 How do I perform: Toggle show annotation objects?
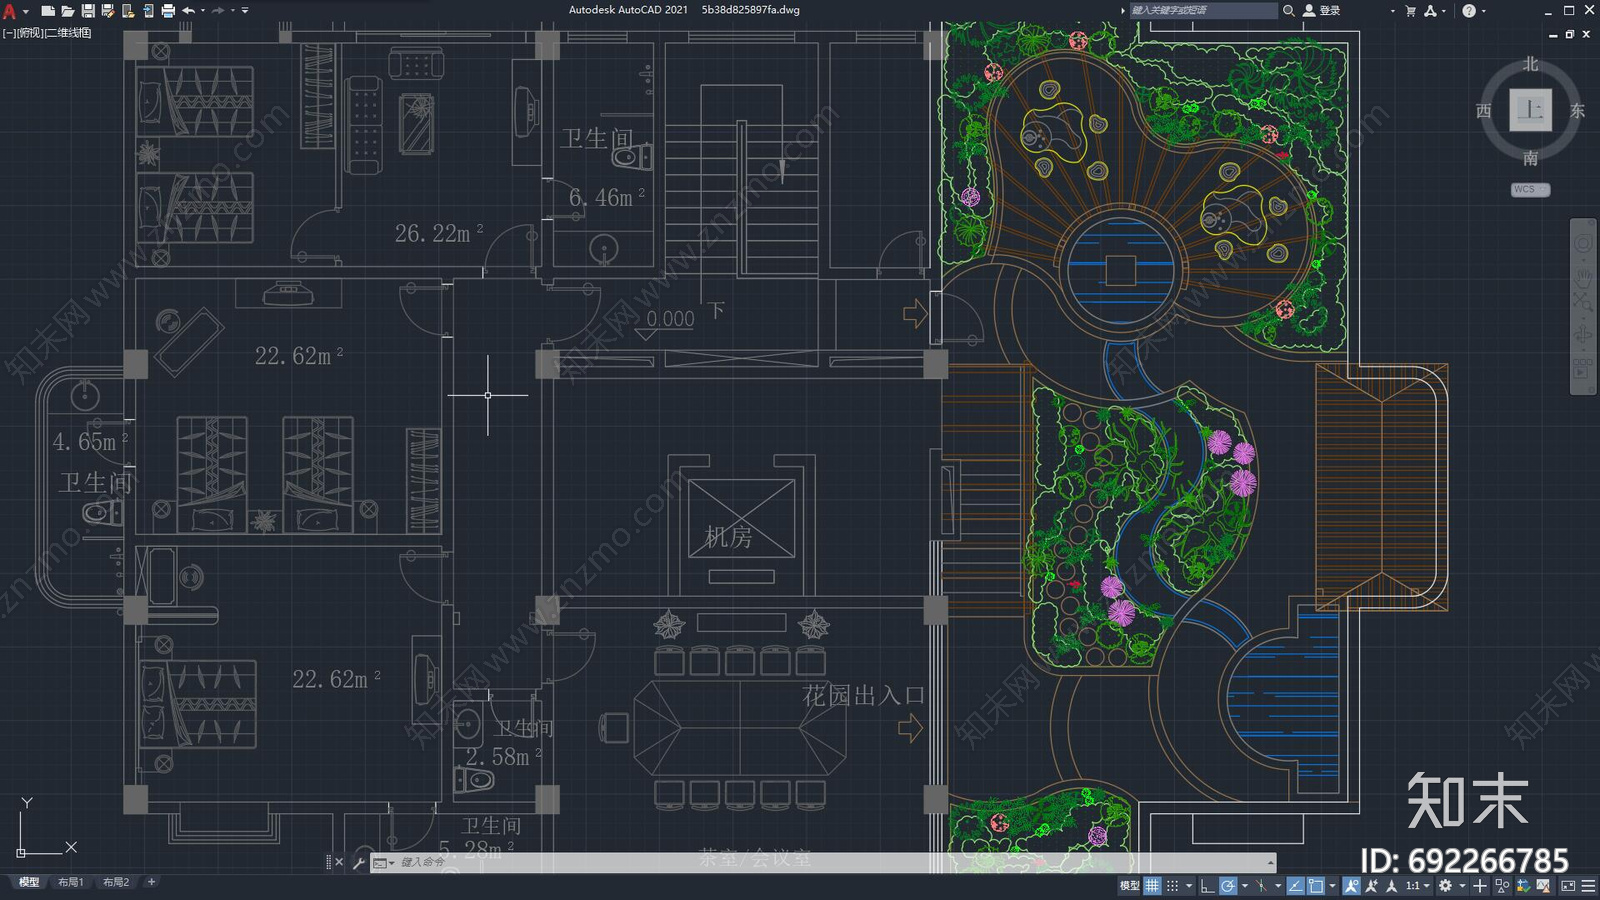(x=1352, y=885)
